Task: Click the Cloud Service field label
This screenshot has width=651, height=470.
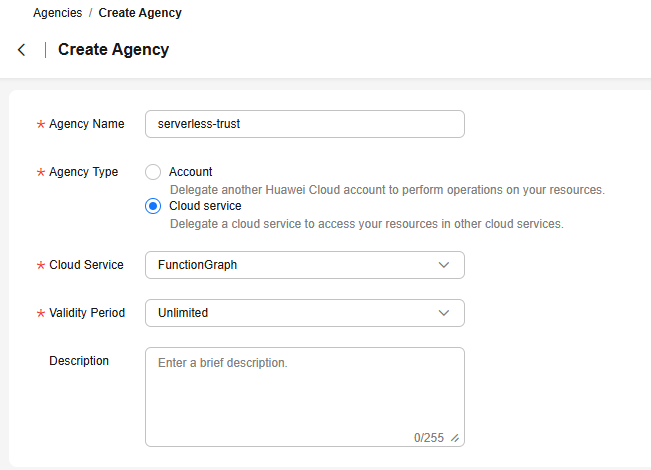Action: [x=86, y=265]
